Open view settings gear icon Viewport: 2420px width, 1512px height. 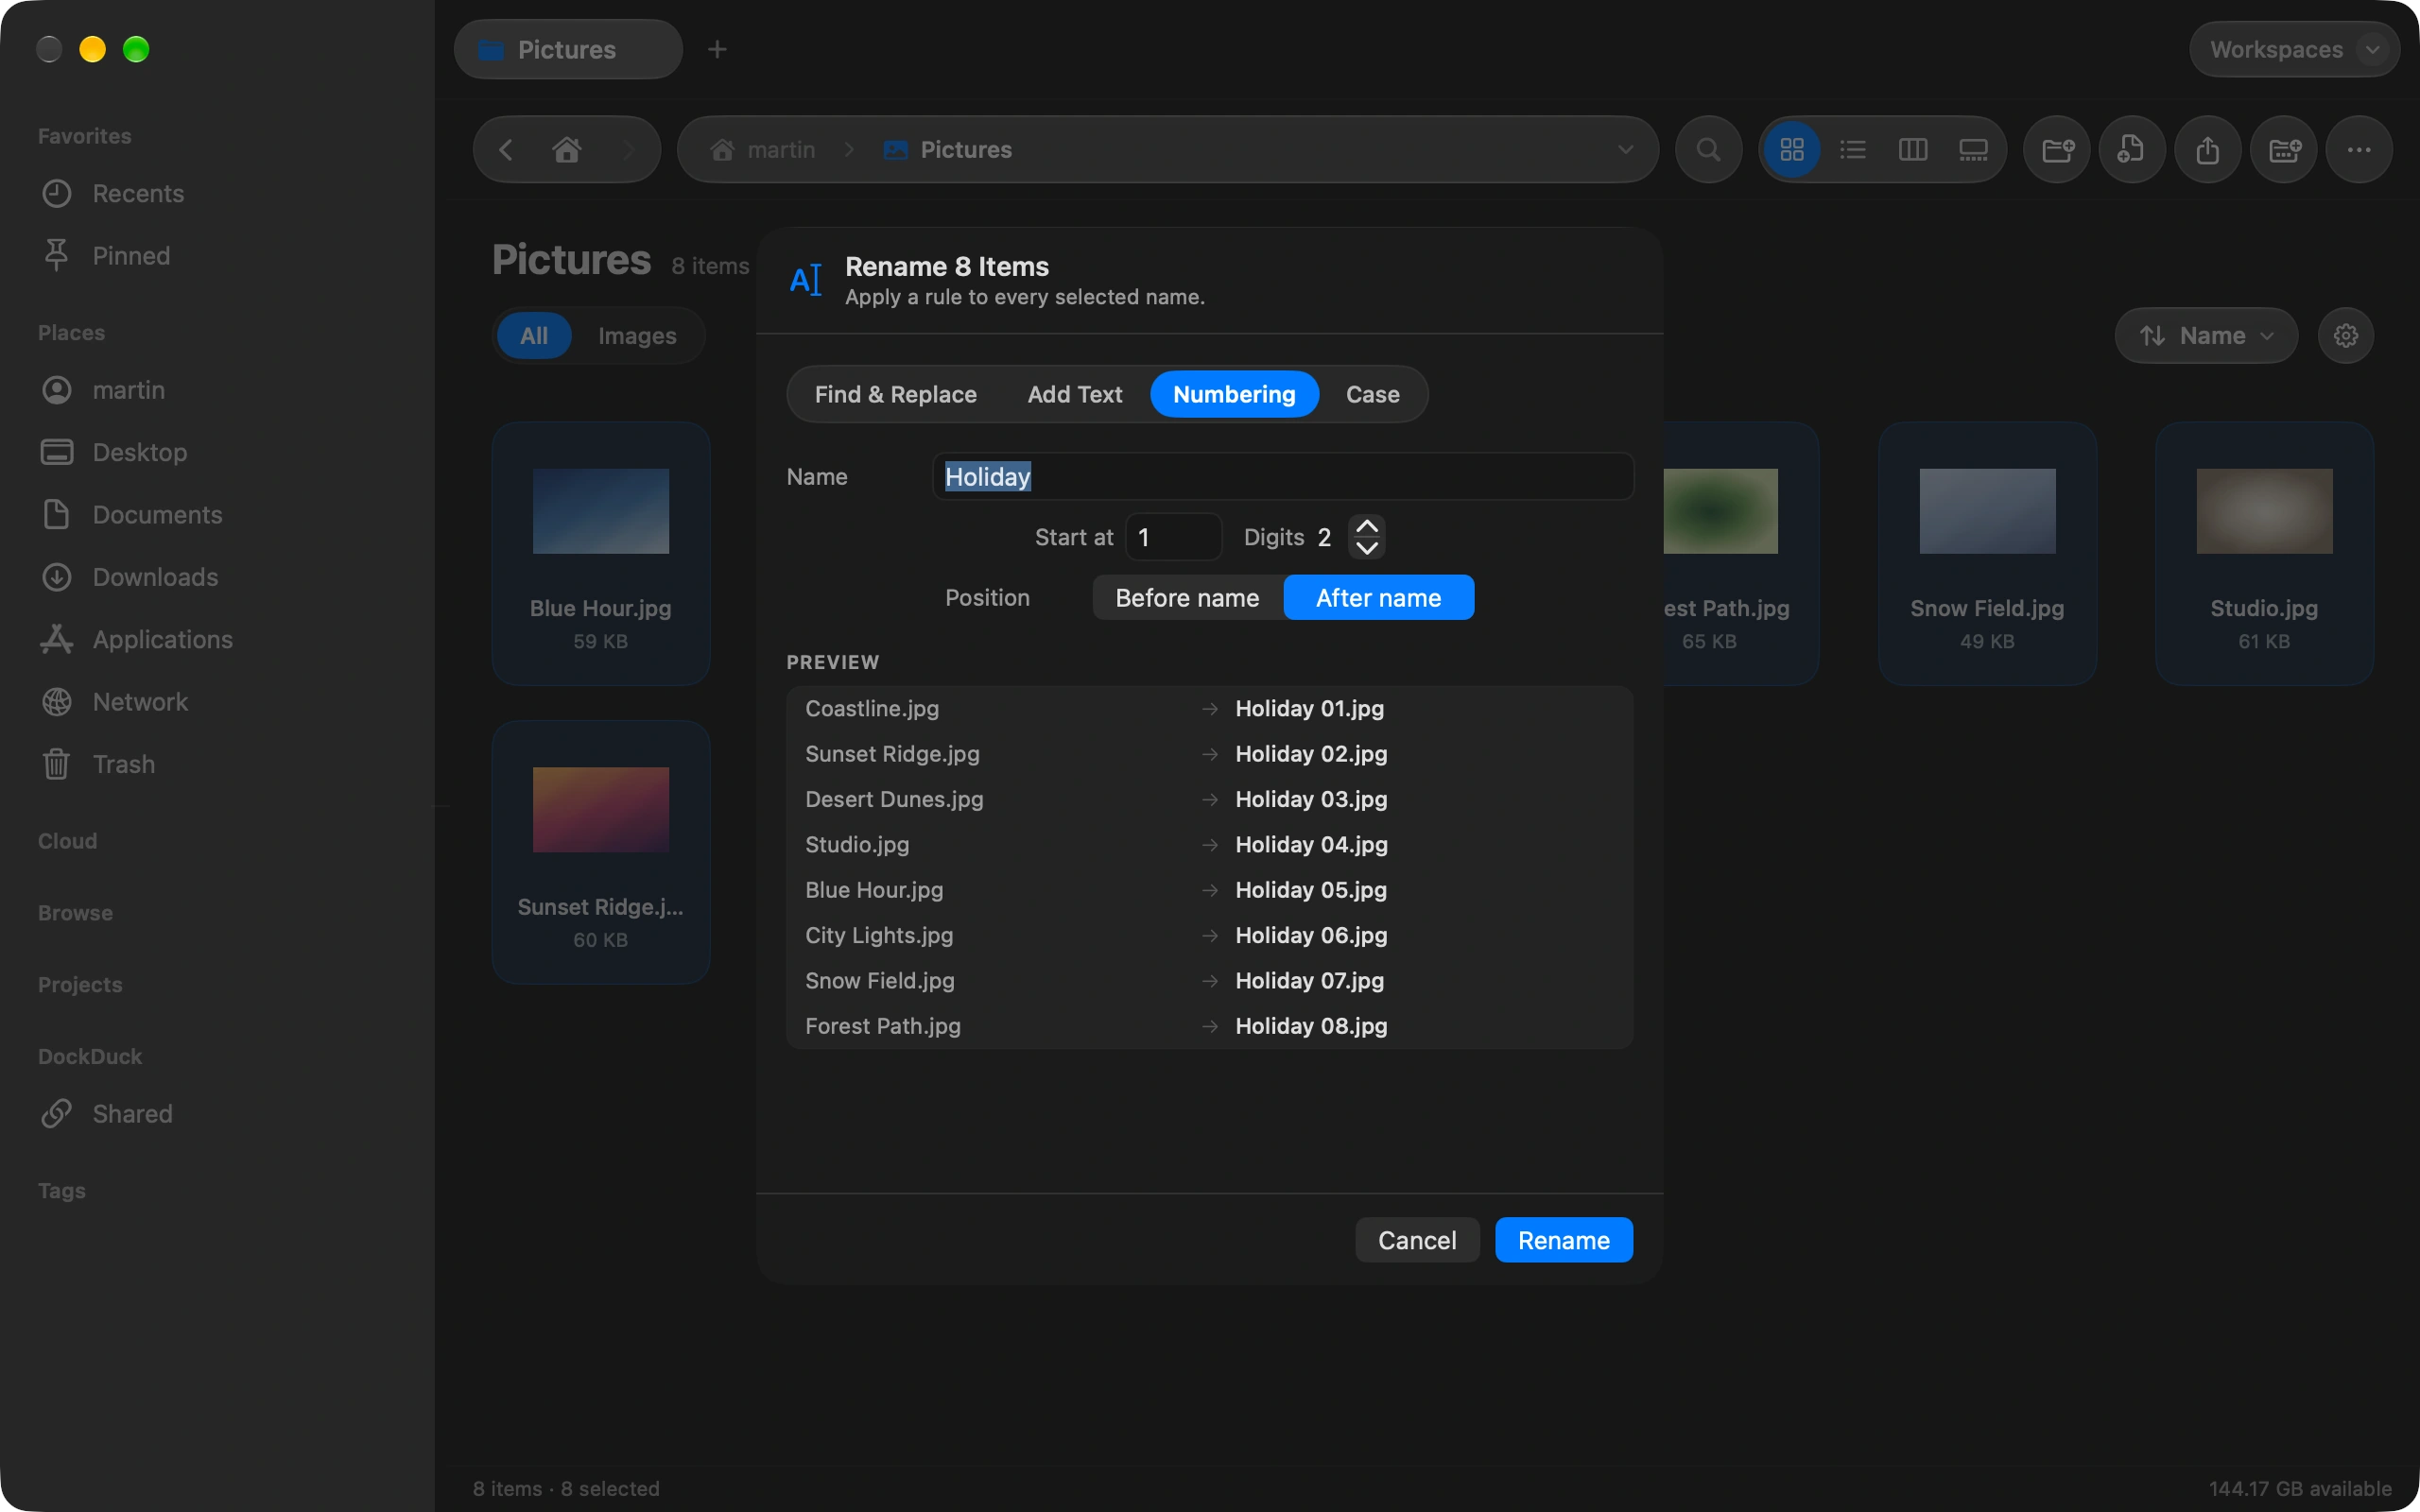(x=2346, y=335)
